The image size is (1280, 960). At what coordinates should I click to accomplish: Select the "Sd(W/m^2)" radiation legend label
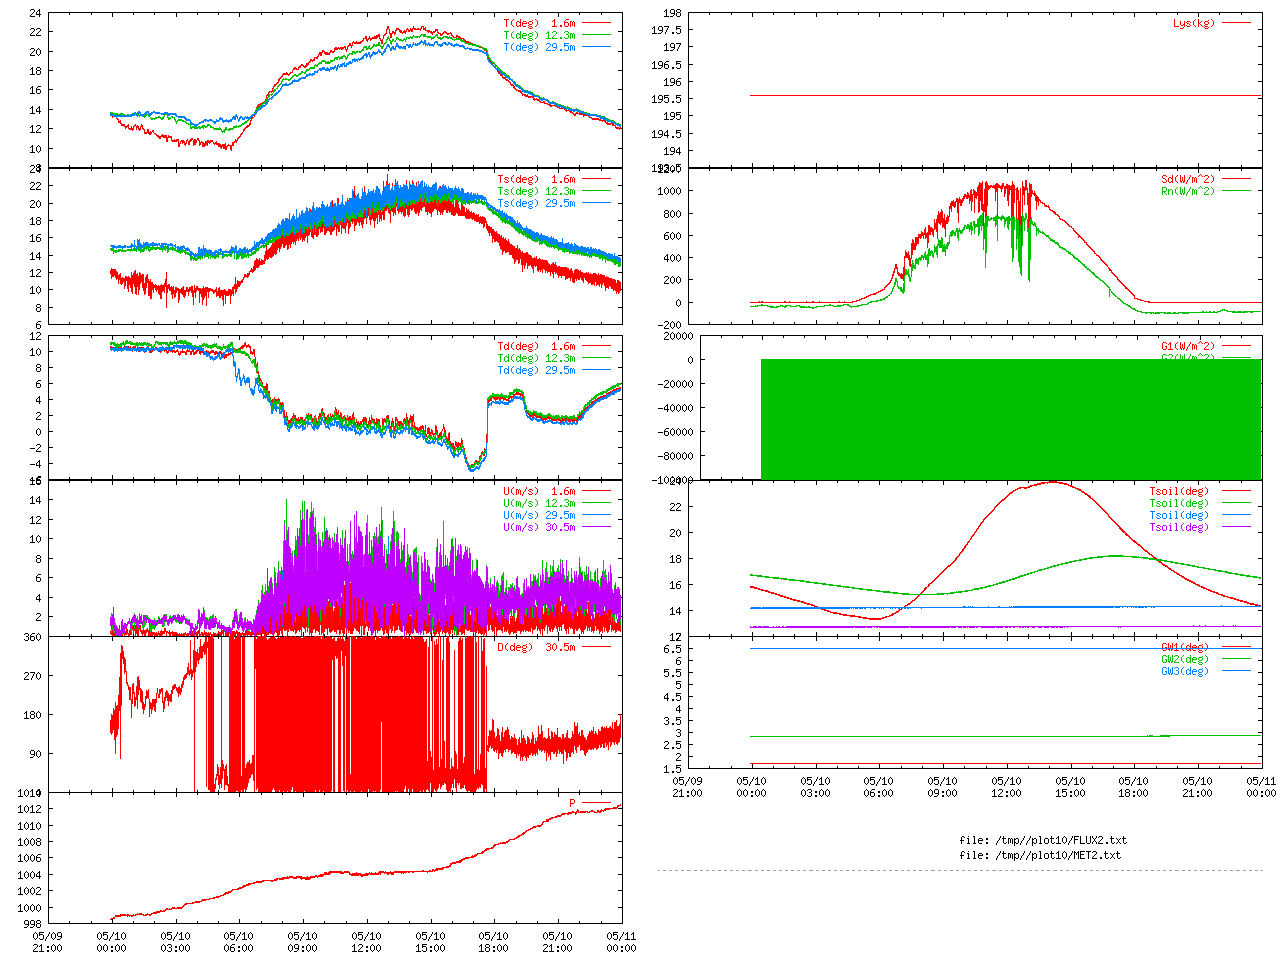point(1188,180)
